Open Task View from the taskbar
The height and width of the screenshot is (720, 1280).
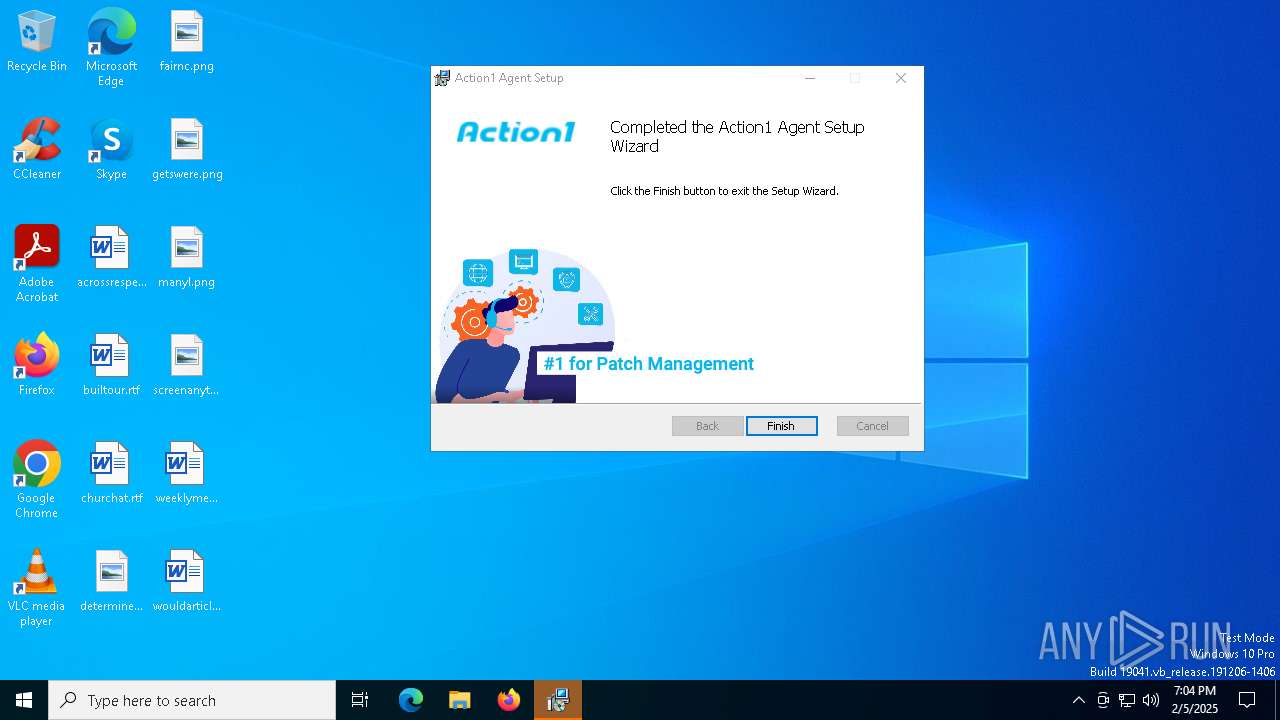[x=360, y=700]
